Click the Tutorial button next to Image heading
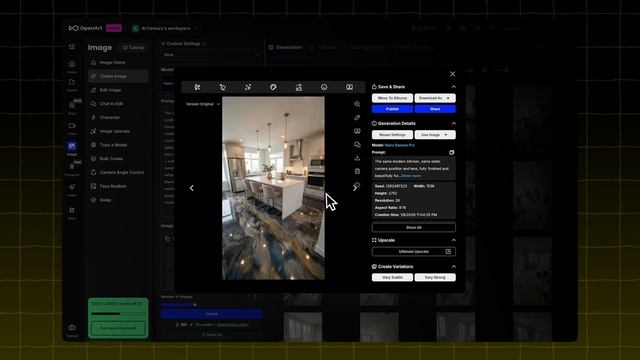640x360 pixels. pyautogui.click(x=133, y=48)
